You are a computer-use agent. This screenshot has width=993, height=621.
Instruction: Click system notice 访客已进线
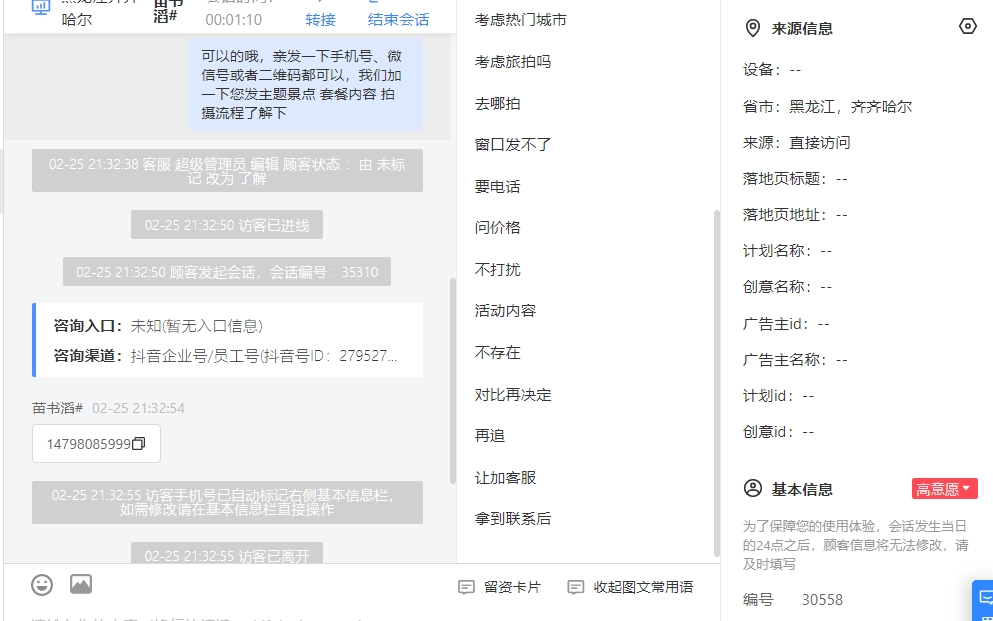(227, 225)
